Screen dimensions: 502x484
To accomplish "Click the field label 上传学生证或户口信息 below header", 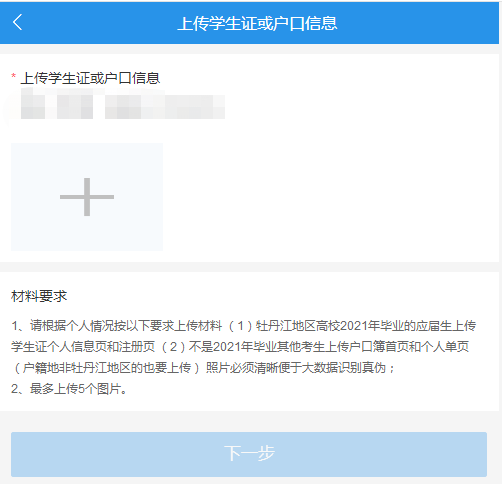I will [90, 78].
